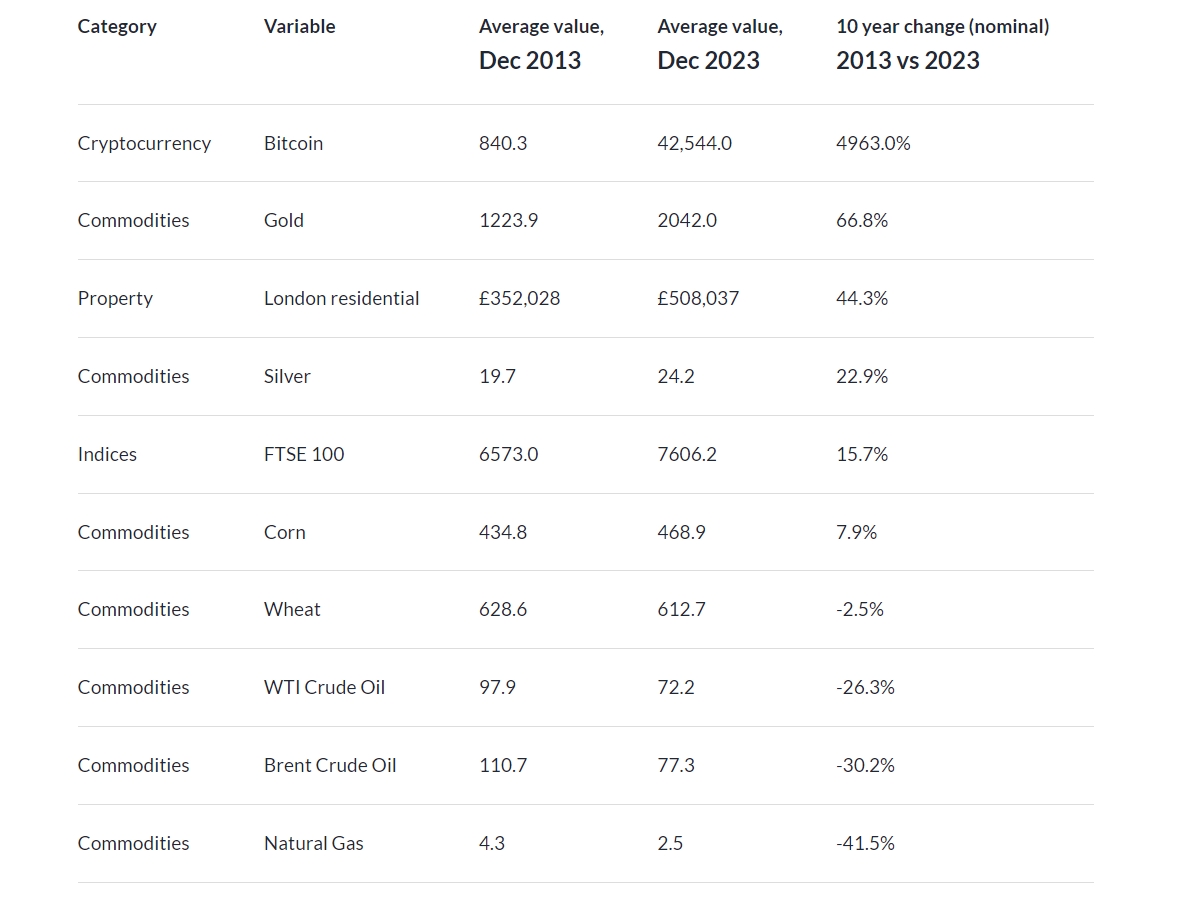The width and height of the screenshot is (1186, 903).
Task: Click the Natural Gas cell
Action: pyautogui.click(x=313, y=843)
